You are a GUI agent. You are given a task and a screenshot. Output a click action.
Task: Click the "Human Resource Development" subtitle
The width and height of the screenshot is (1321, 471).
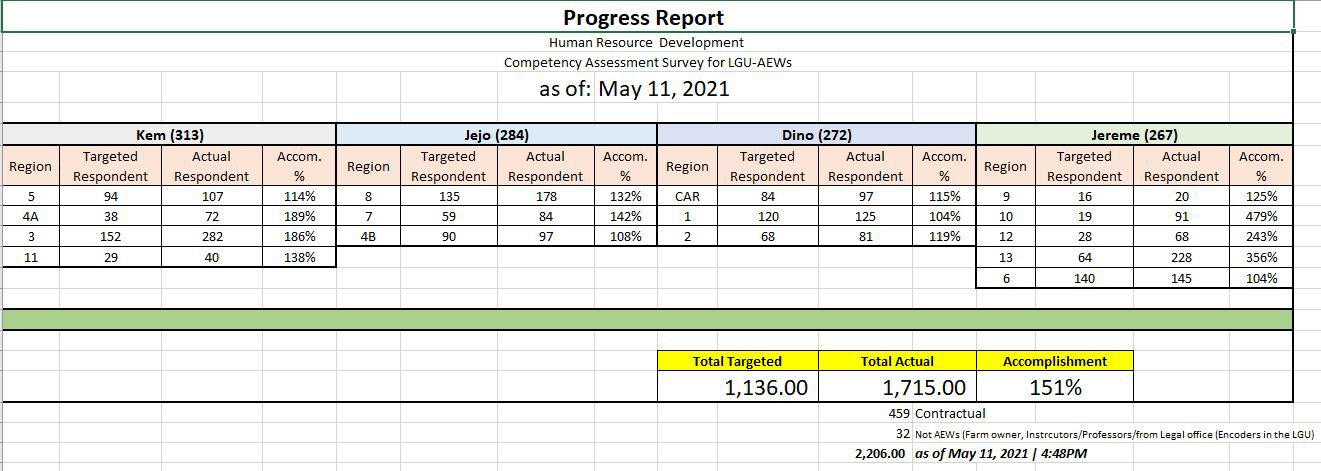coord(646,42)
